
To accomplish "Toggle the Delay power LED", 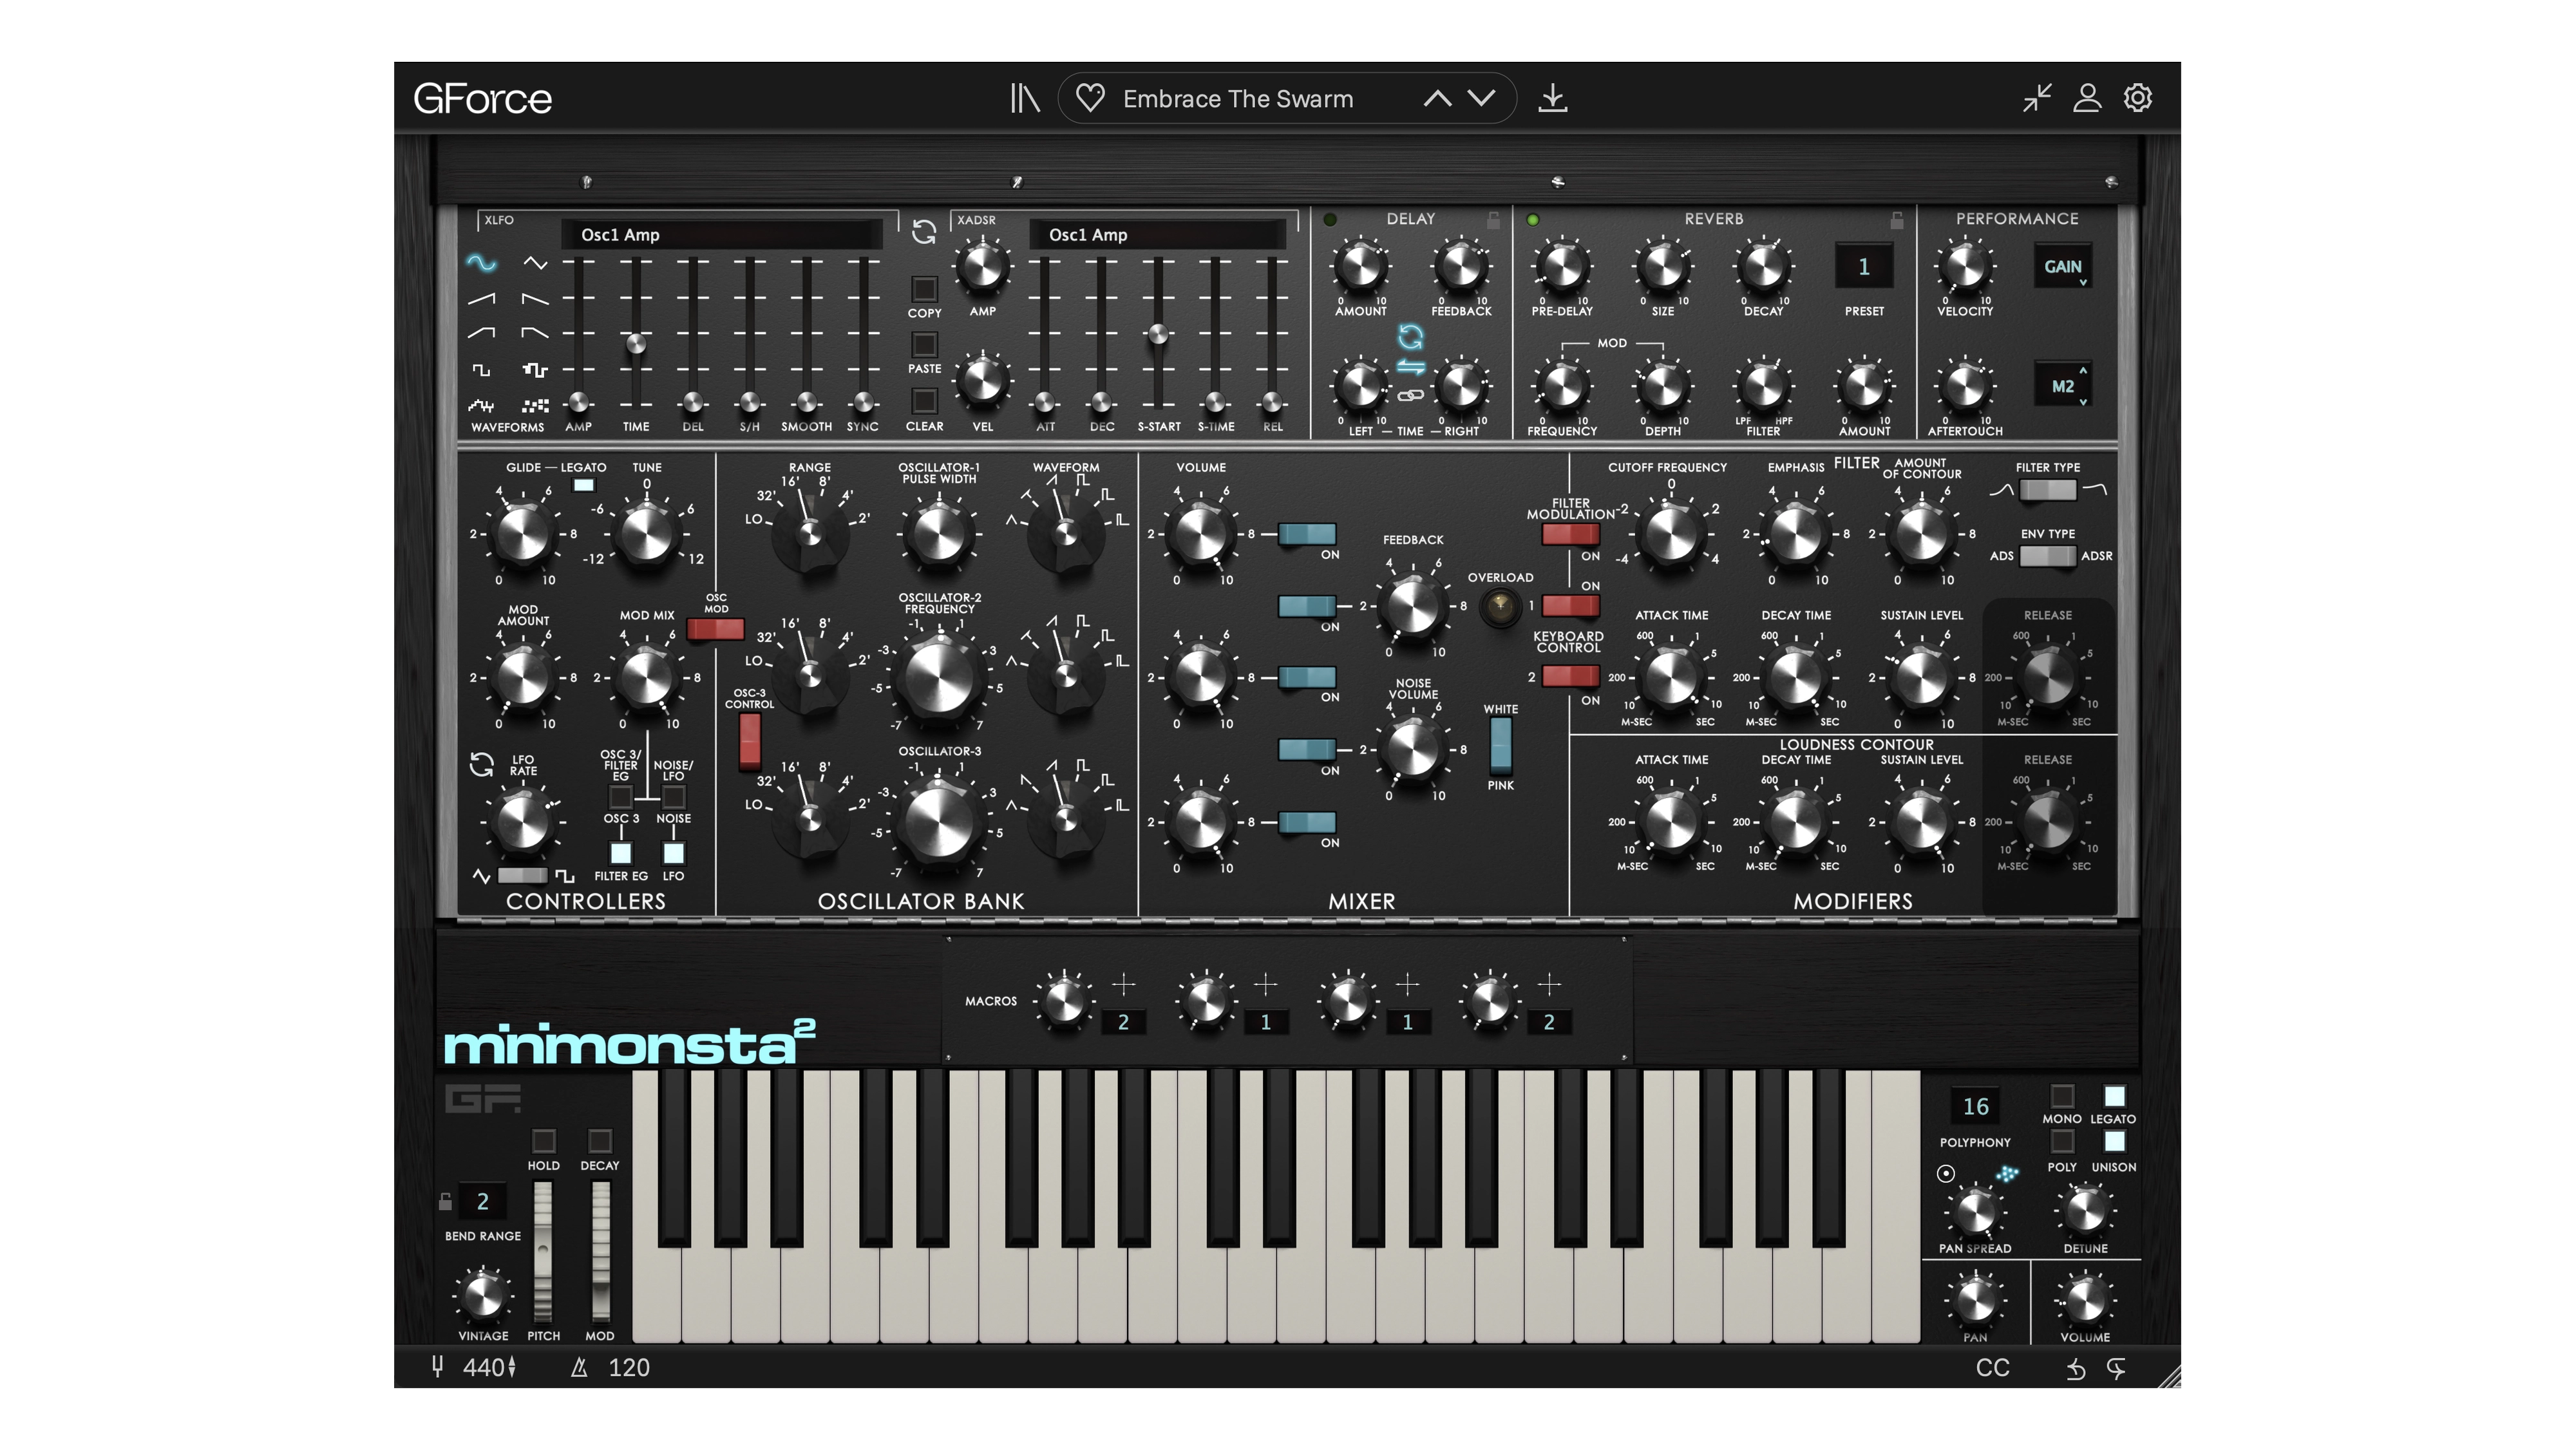I will pyautogui.click(x=1330, y=219).
